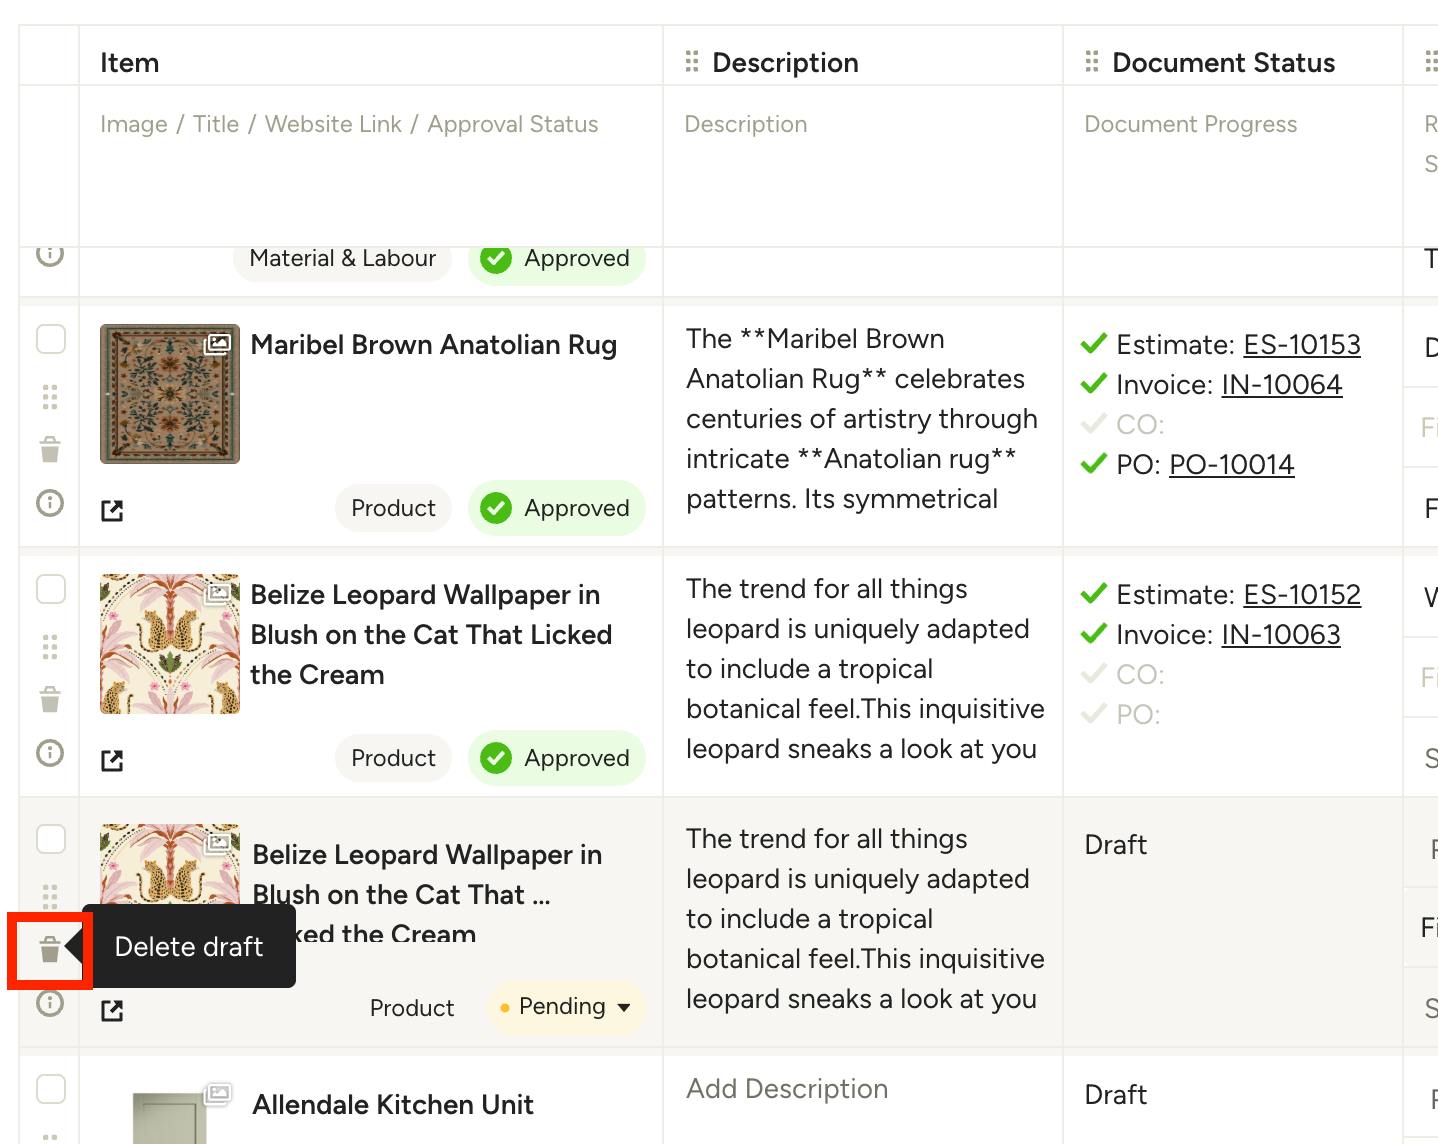The height and width of the screenshot is (1144, 1438).
Task: Click Approved status badge on Belize Leopard Wallpaper
Action: (556, 758)
